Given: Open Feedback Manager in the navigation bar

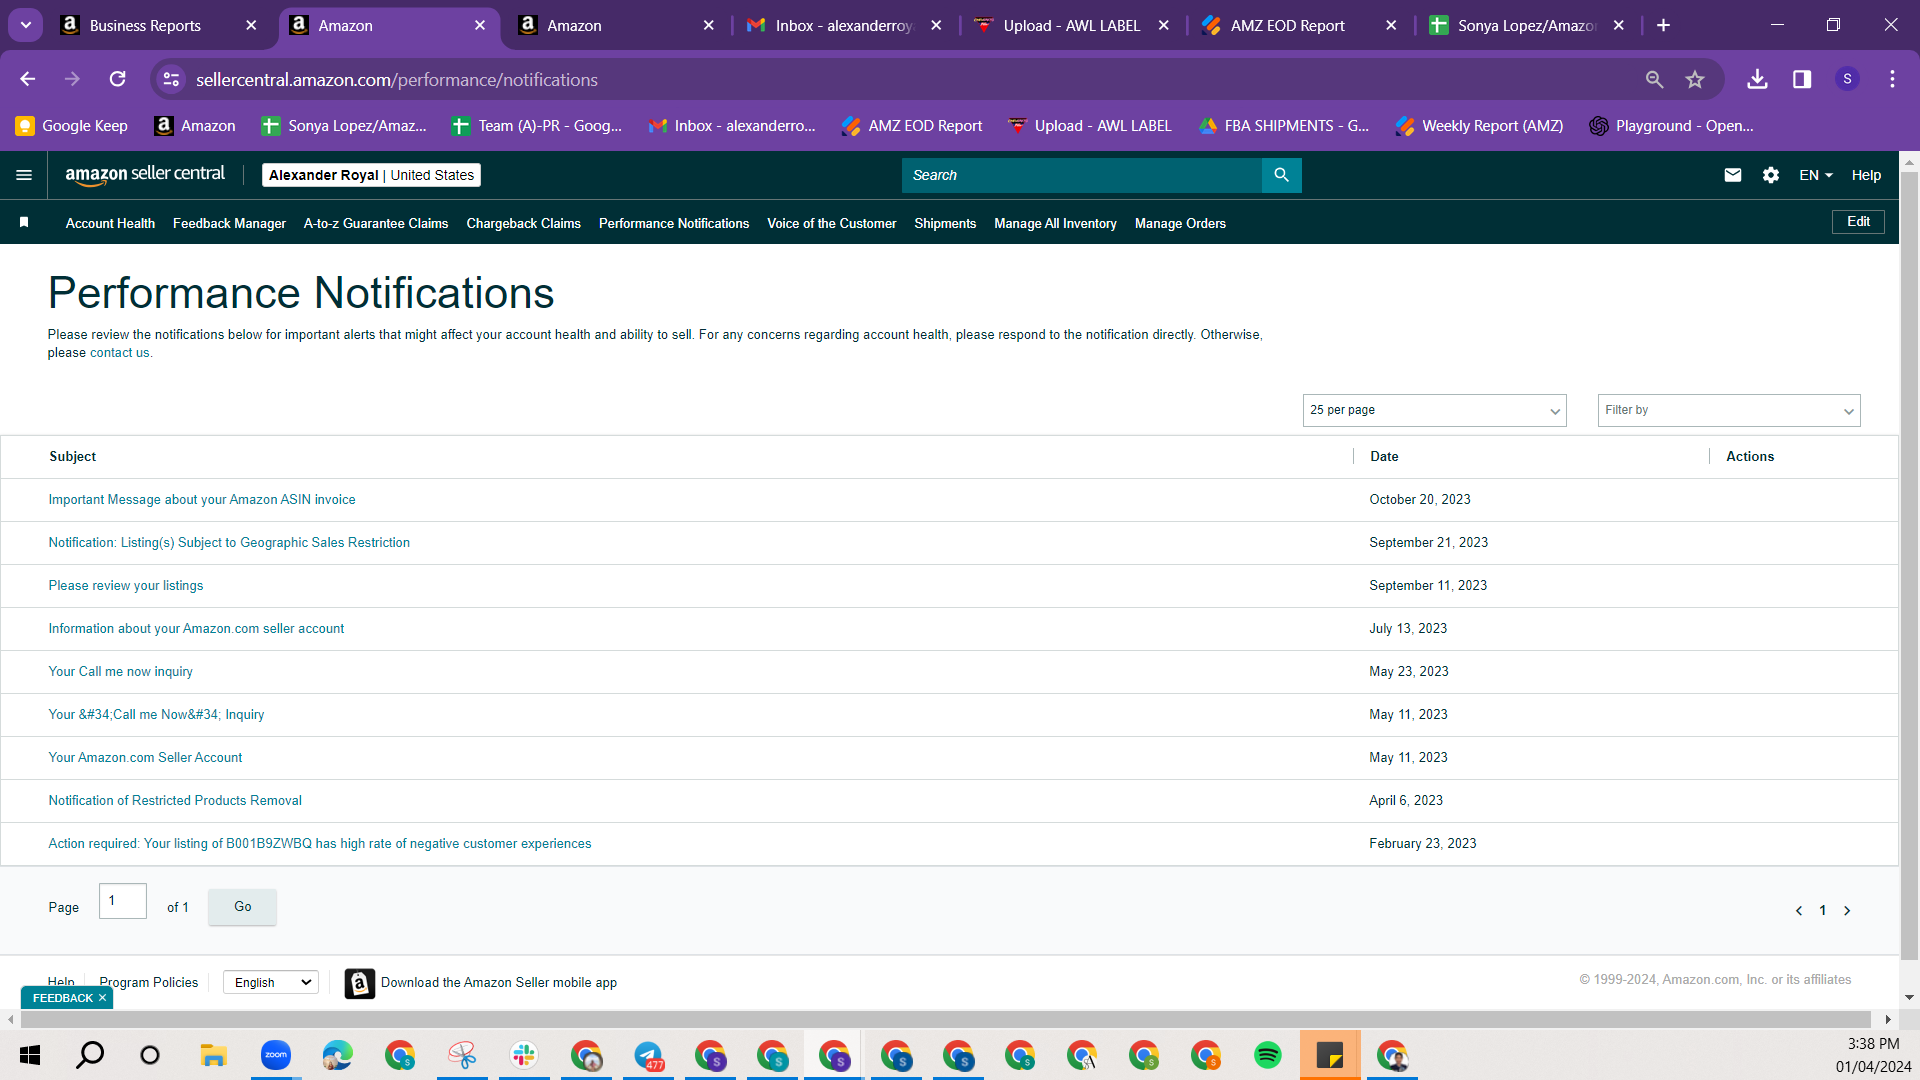Looking at the screenshot, I should click(x=229, y=223).
